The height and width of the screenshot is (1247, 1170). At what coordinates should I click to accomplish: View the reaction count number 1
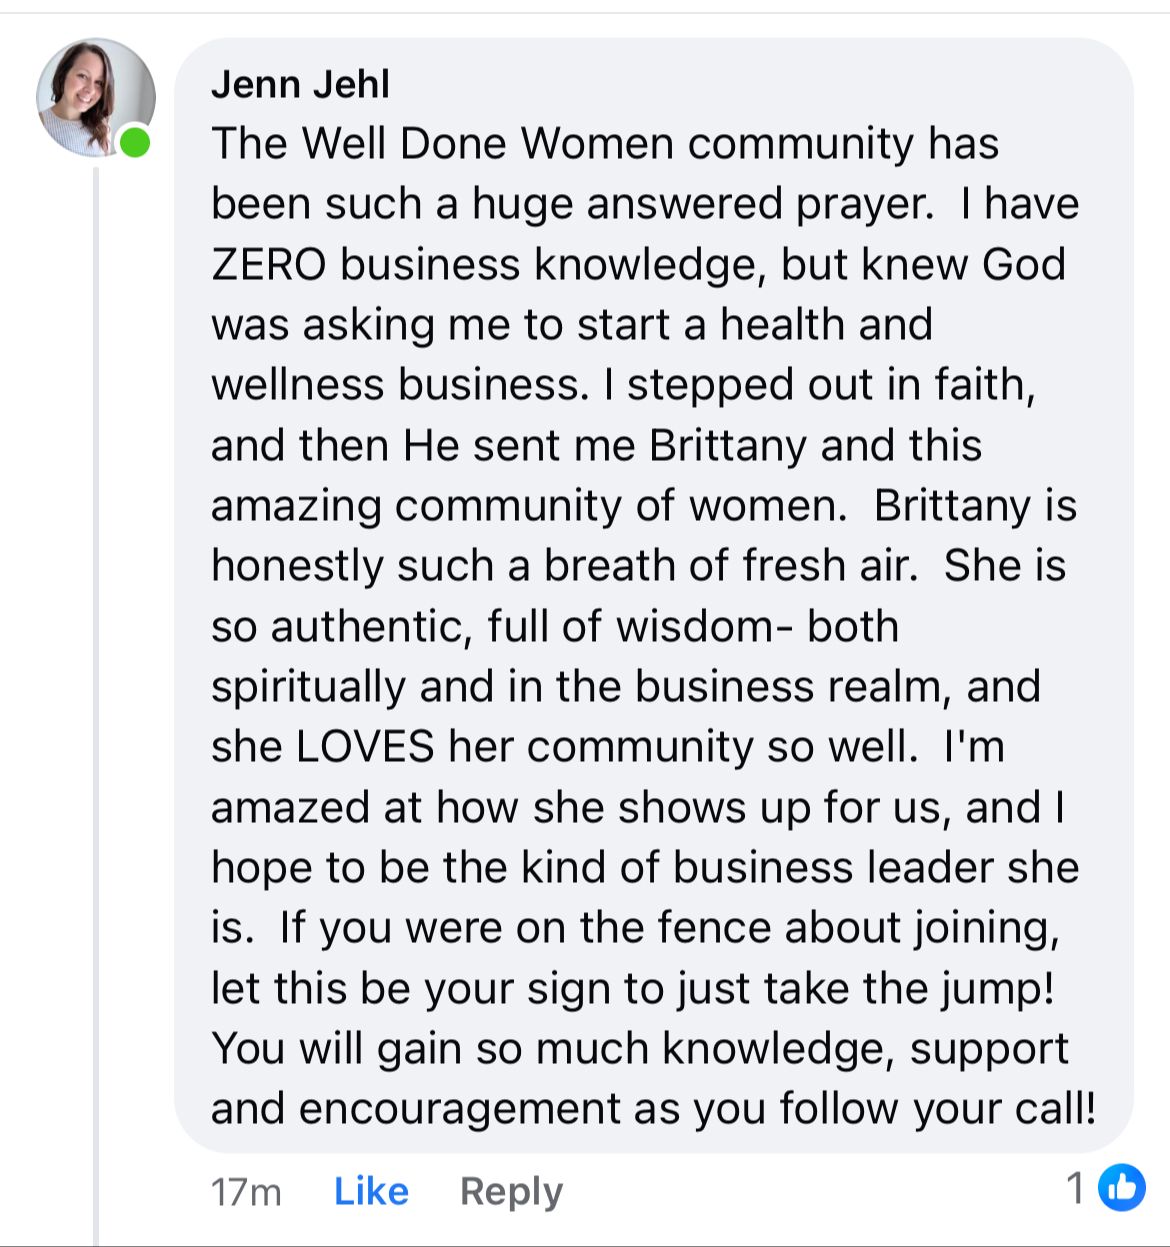tap(1075, 1188)
